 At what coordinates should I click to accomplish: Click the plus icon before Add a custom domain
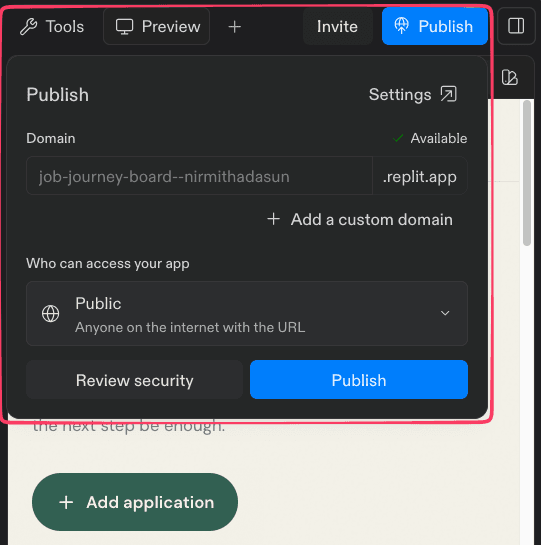coord(274,219)
